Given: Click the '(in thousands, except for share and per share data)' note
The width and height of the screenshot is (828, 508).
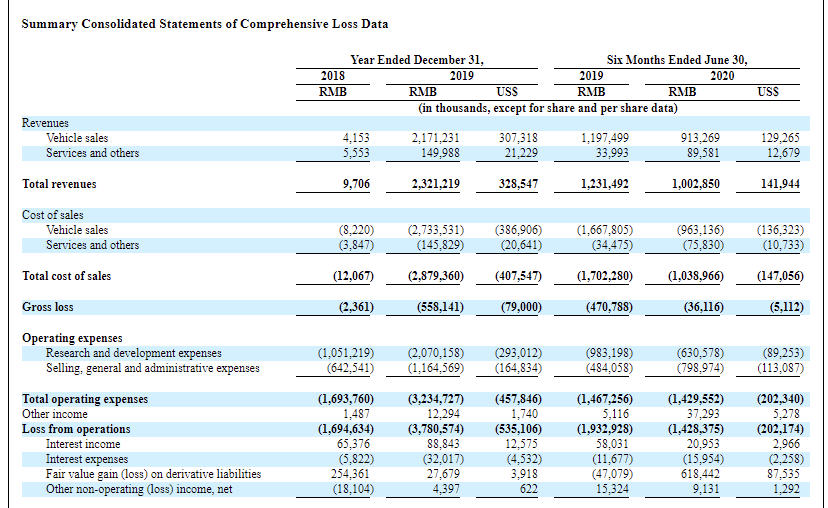Looking at the screenshot, I should (548, 108).
